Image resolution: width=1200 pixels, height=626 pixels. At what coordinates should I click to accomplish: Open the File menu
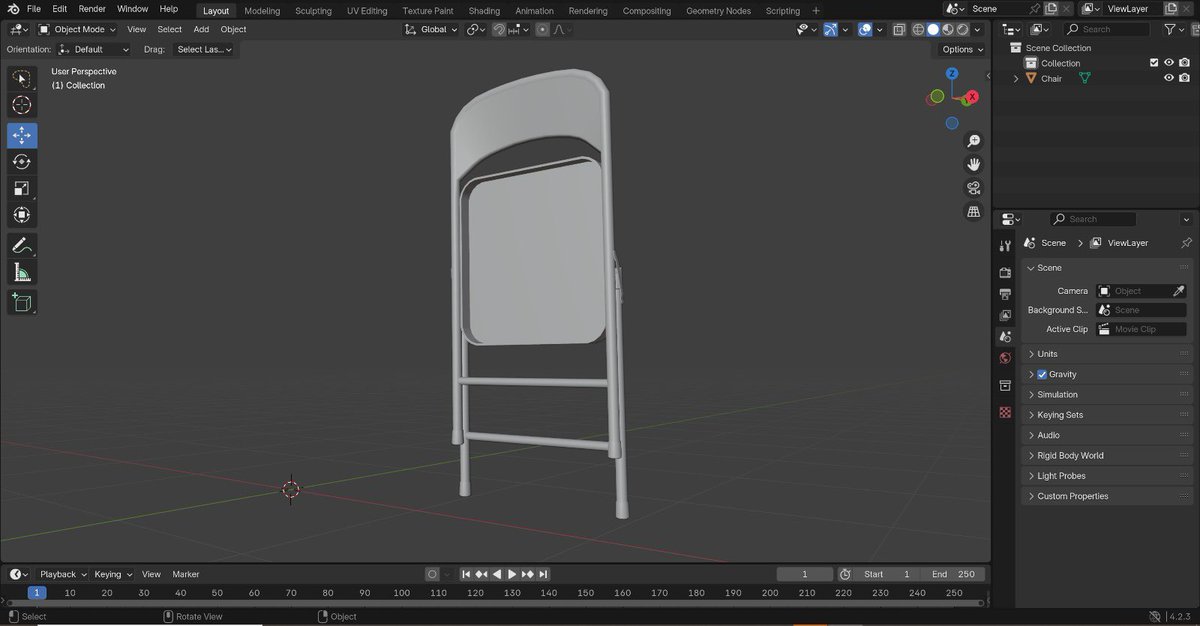click(x=34, y=9)
